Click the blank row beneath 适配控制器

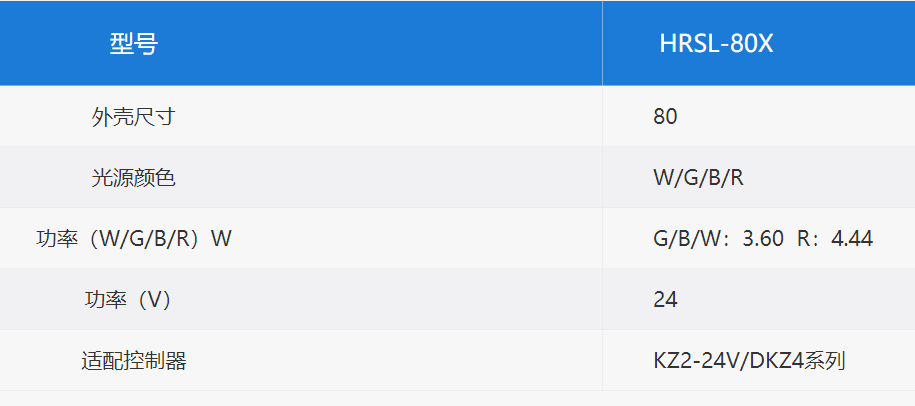pyautogui.click(x=458, y=398)
